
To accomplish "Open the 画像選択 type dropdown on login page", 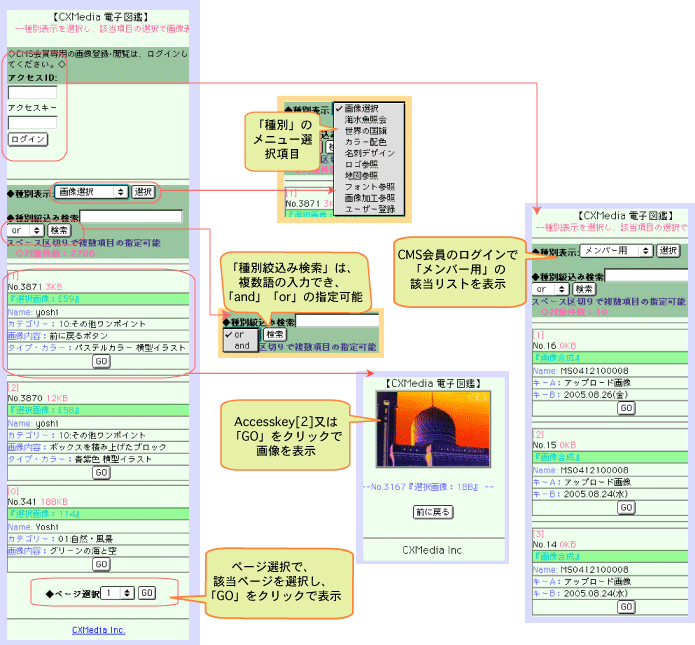I will point(92,192).
